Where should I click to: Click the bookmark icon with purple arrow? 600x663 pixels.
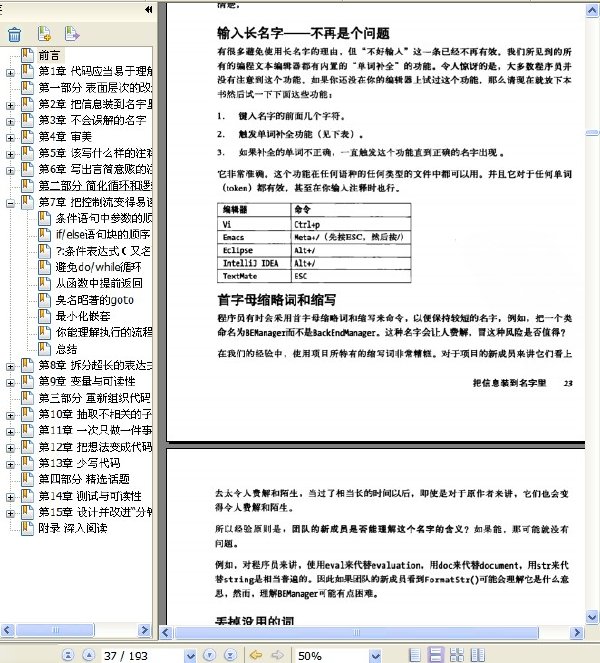(x=71, y=34)
